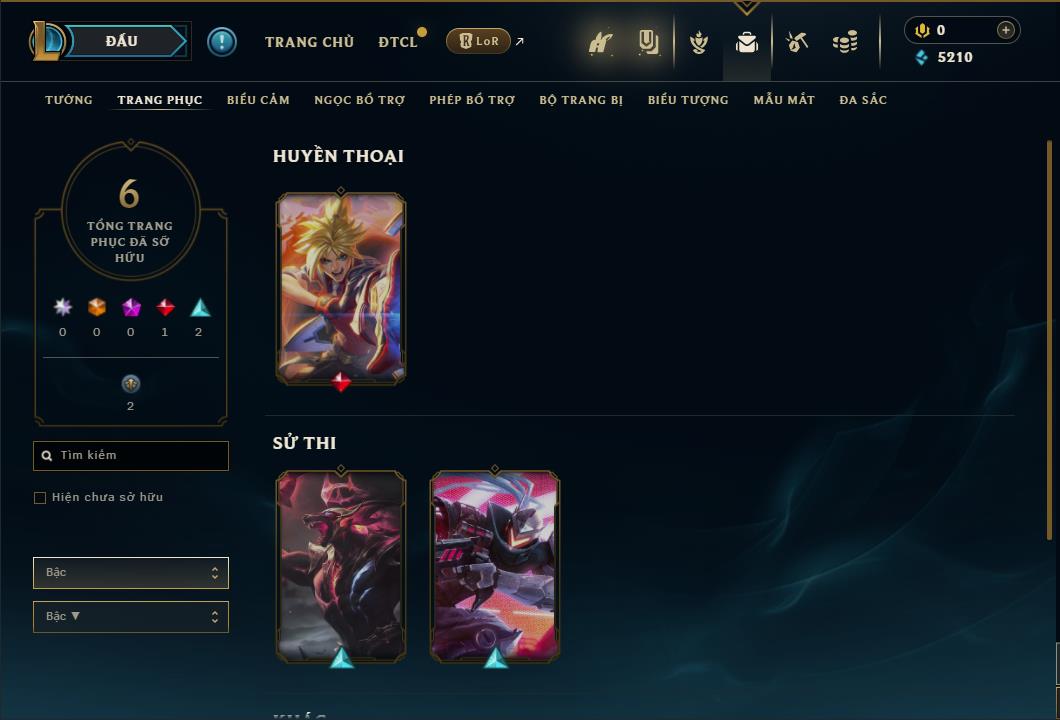This screenshot has height=720, width=1060.
Task: Open the notification exclamation icon
Action: click(222, 42)
